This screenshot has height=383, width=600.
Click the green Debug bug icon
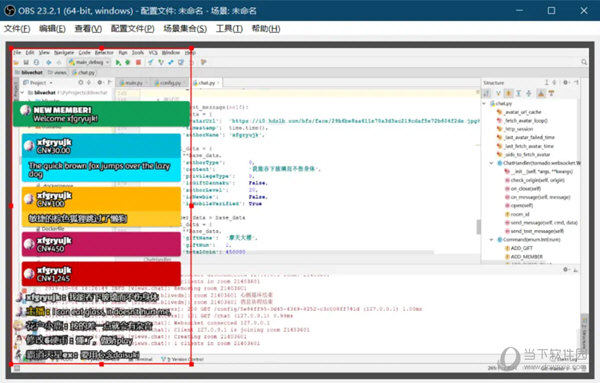[128, 62]
